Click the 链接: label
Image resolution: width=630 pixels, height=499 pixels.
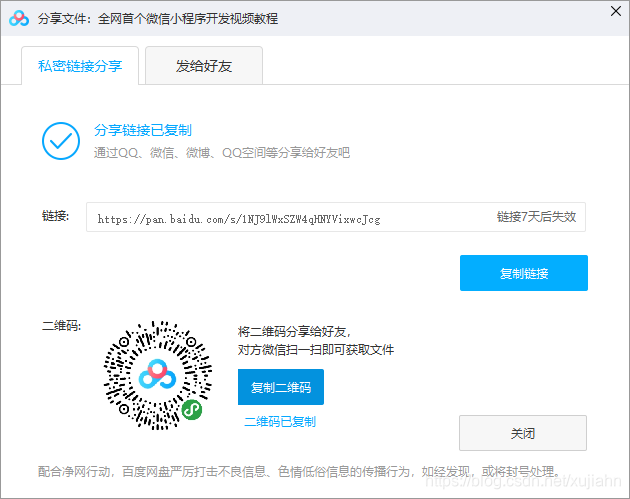click(x=55, y=216)
